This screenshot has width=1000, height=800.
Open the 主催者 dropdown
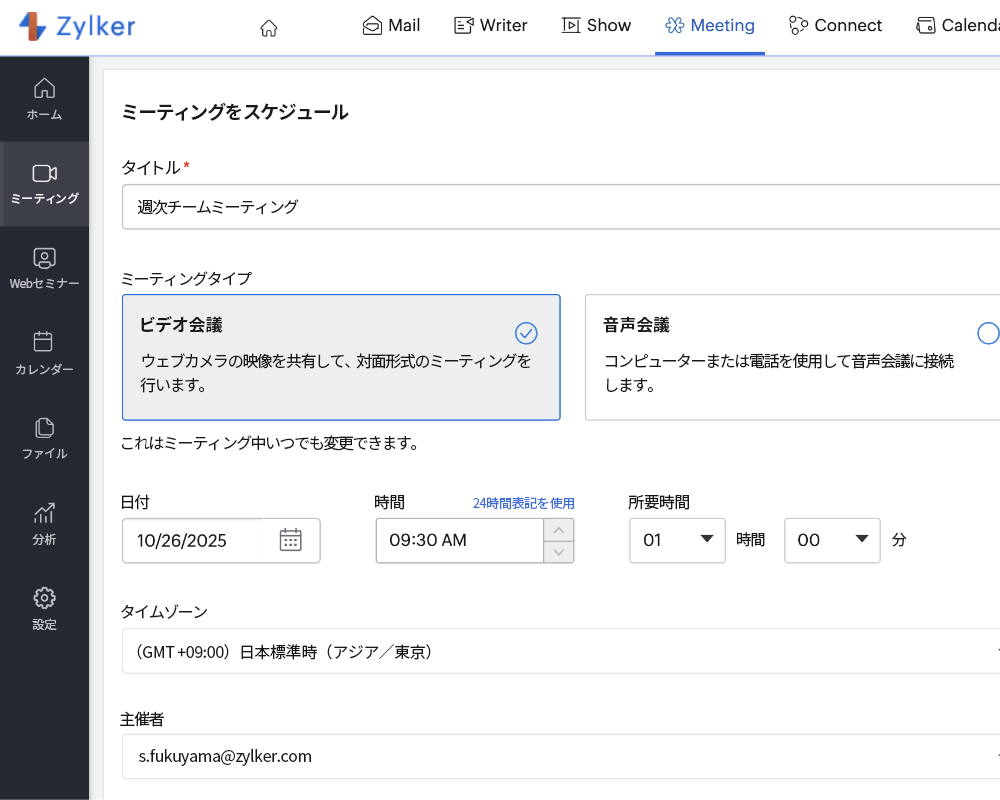click(x=561, y=756)
